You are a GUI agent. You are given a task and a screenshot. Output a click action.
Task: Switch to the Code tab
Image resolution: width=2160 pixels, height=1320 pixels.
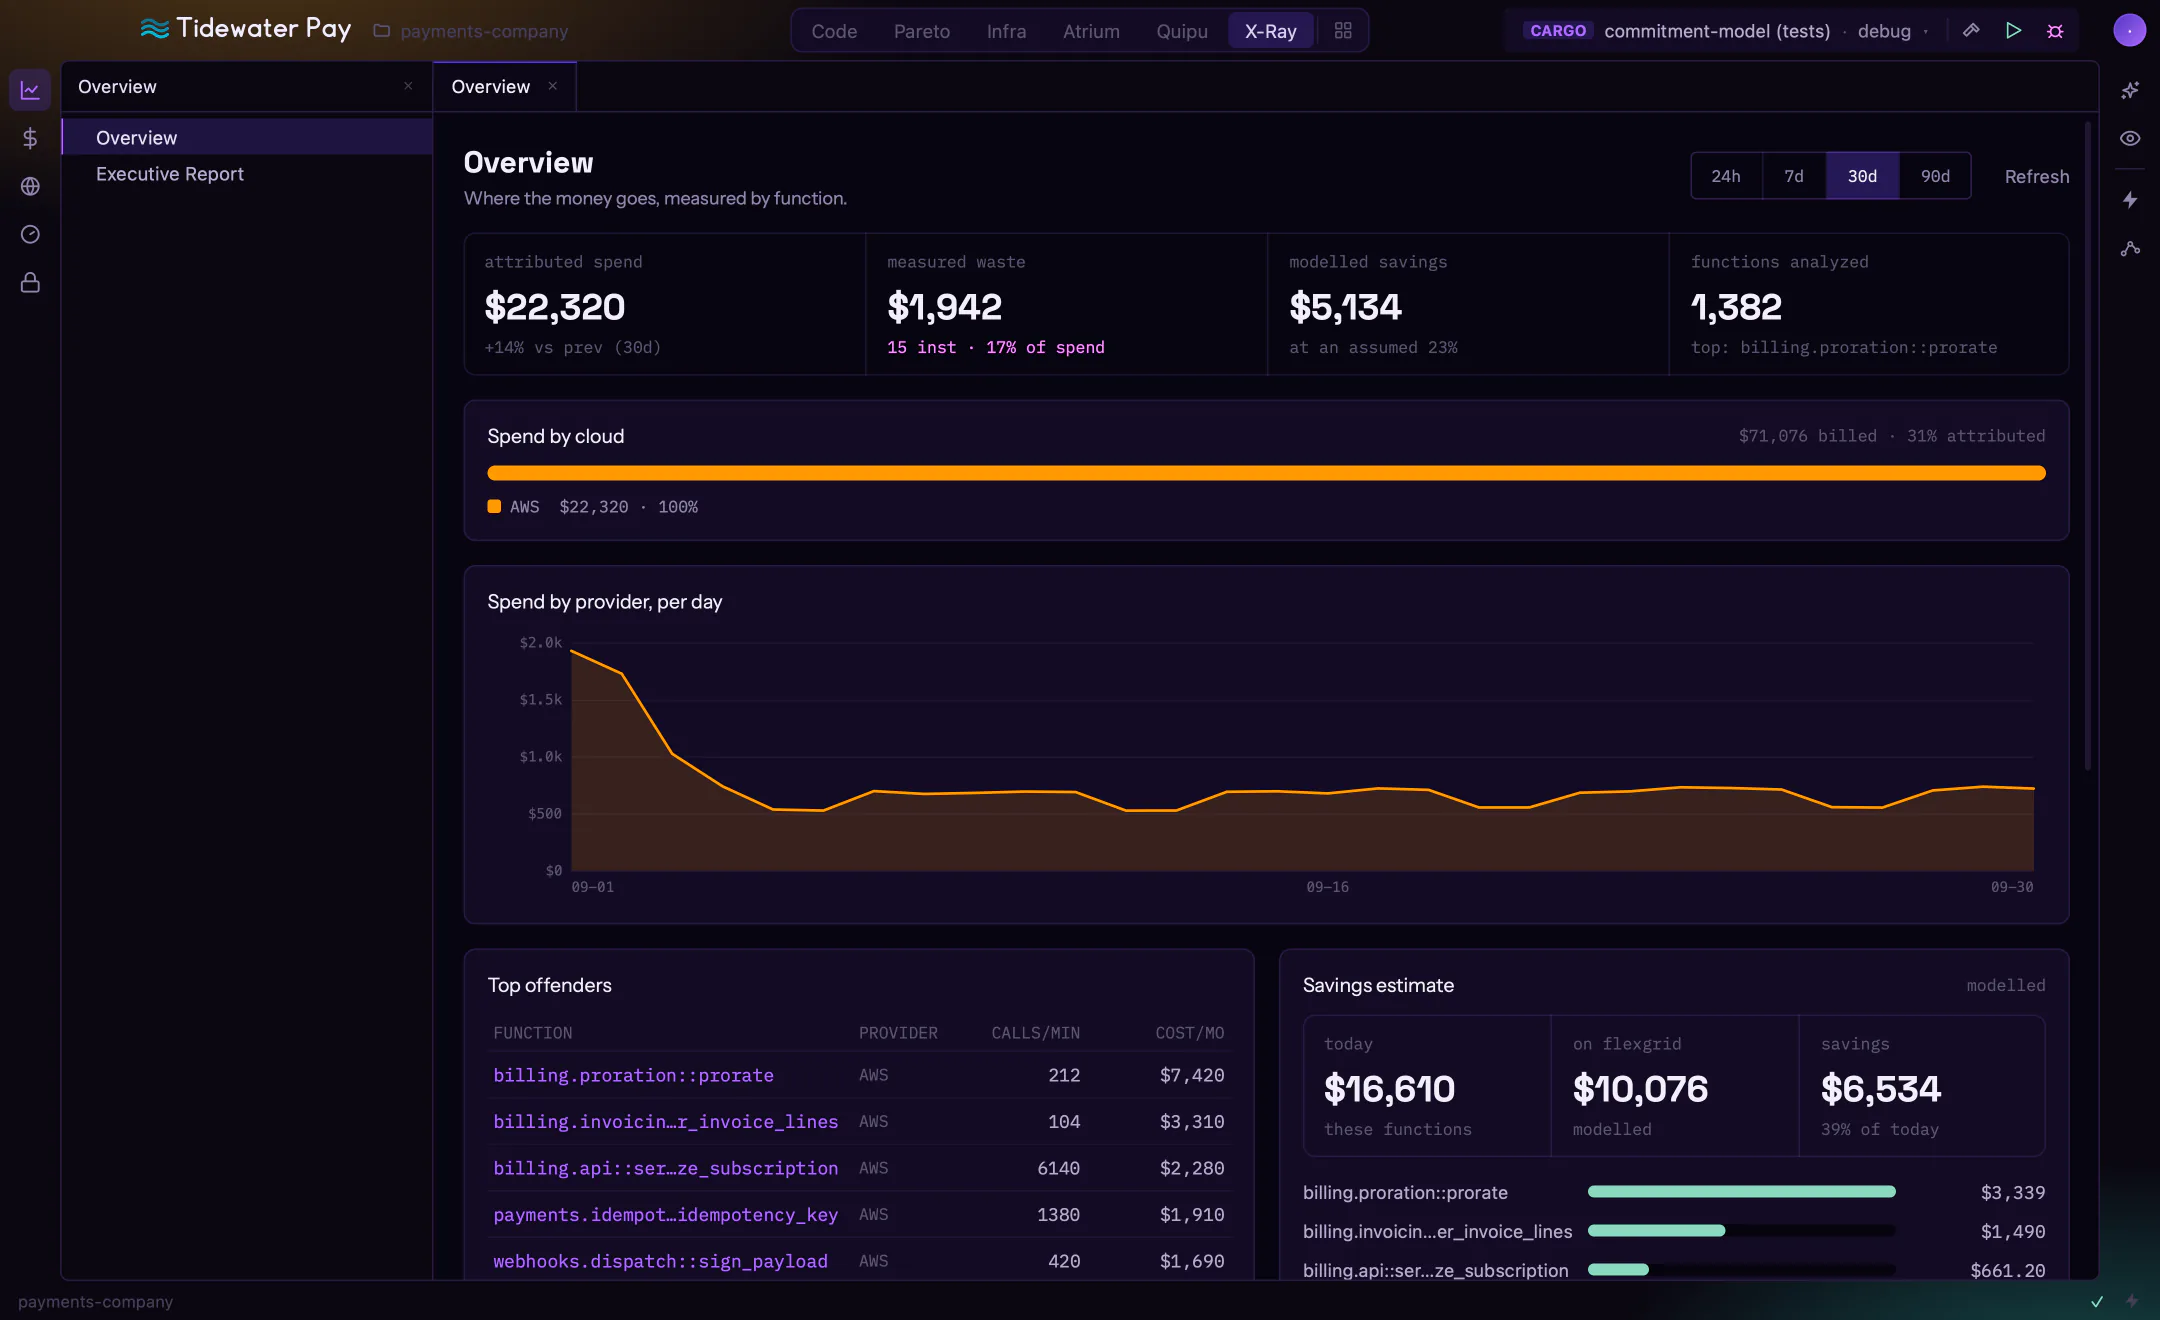pyautogui.click(x=834, y=31)
